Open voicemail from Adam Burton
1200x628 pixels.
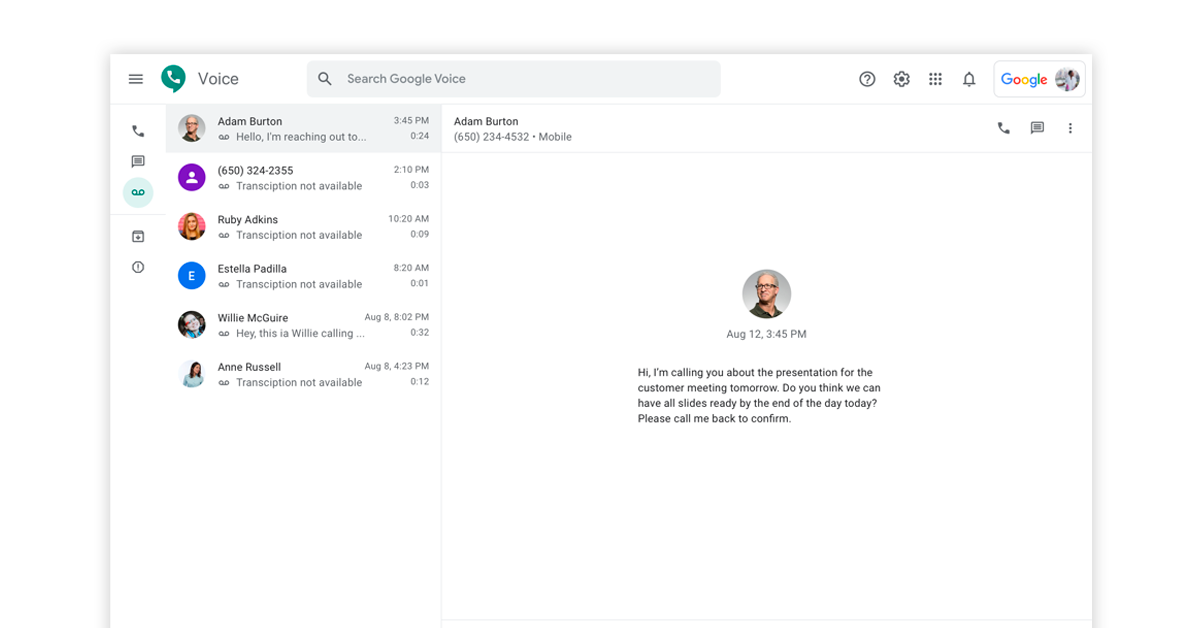pyautogui.click(x=303, y=129)
